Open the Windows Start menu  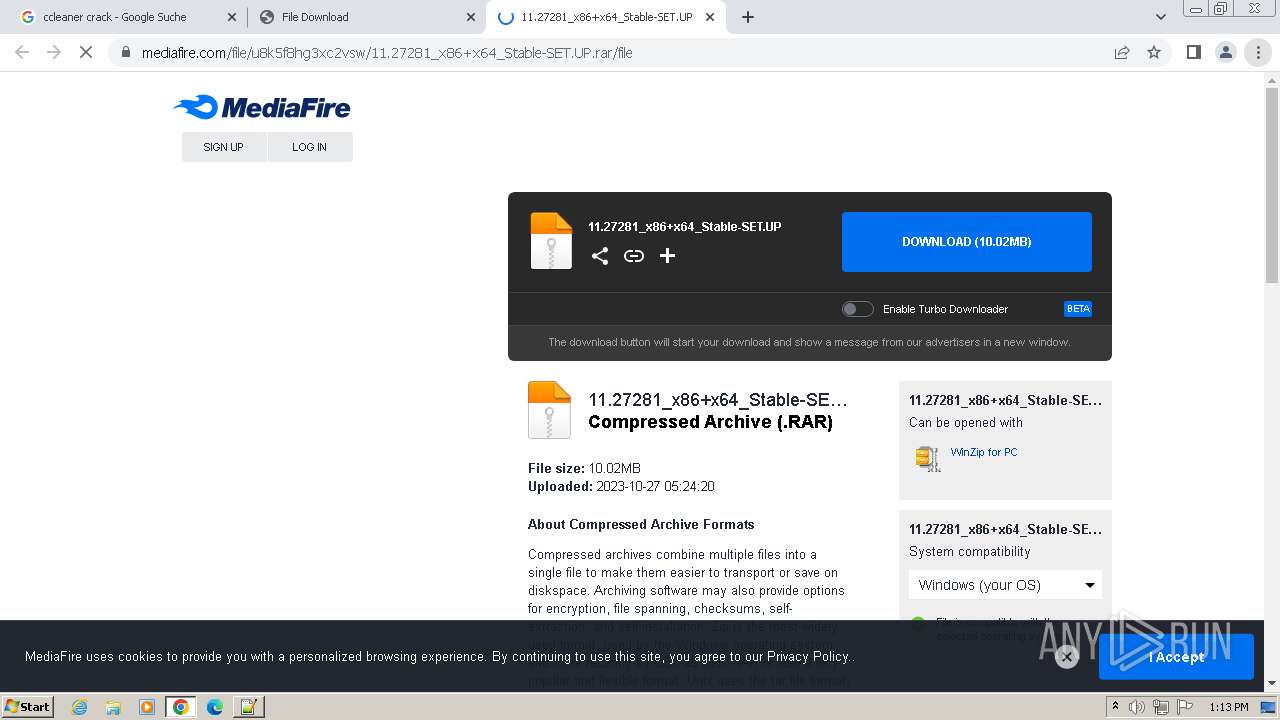click(27, 707)
